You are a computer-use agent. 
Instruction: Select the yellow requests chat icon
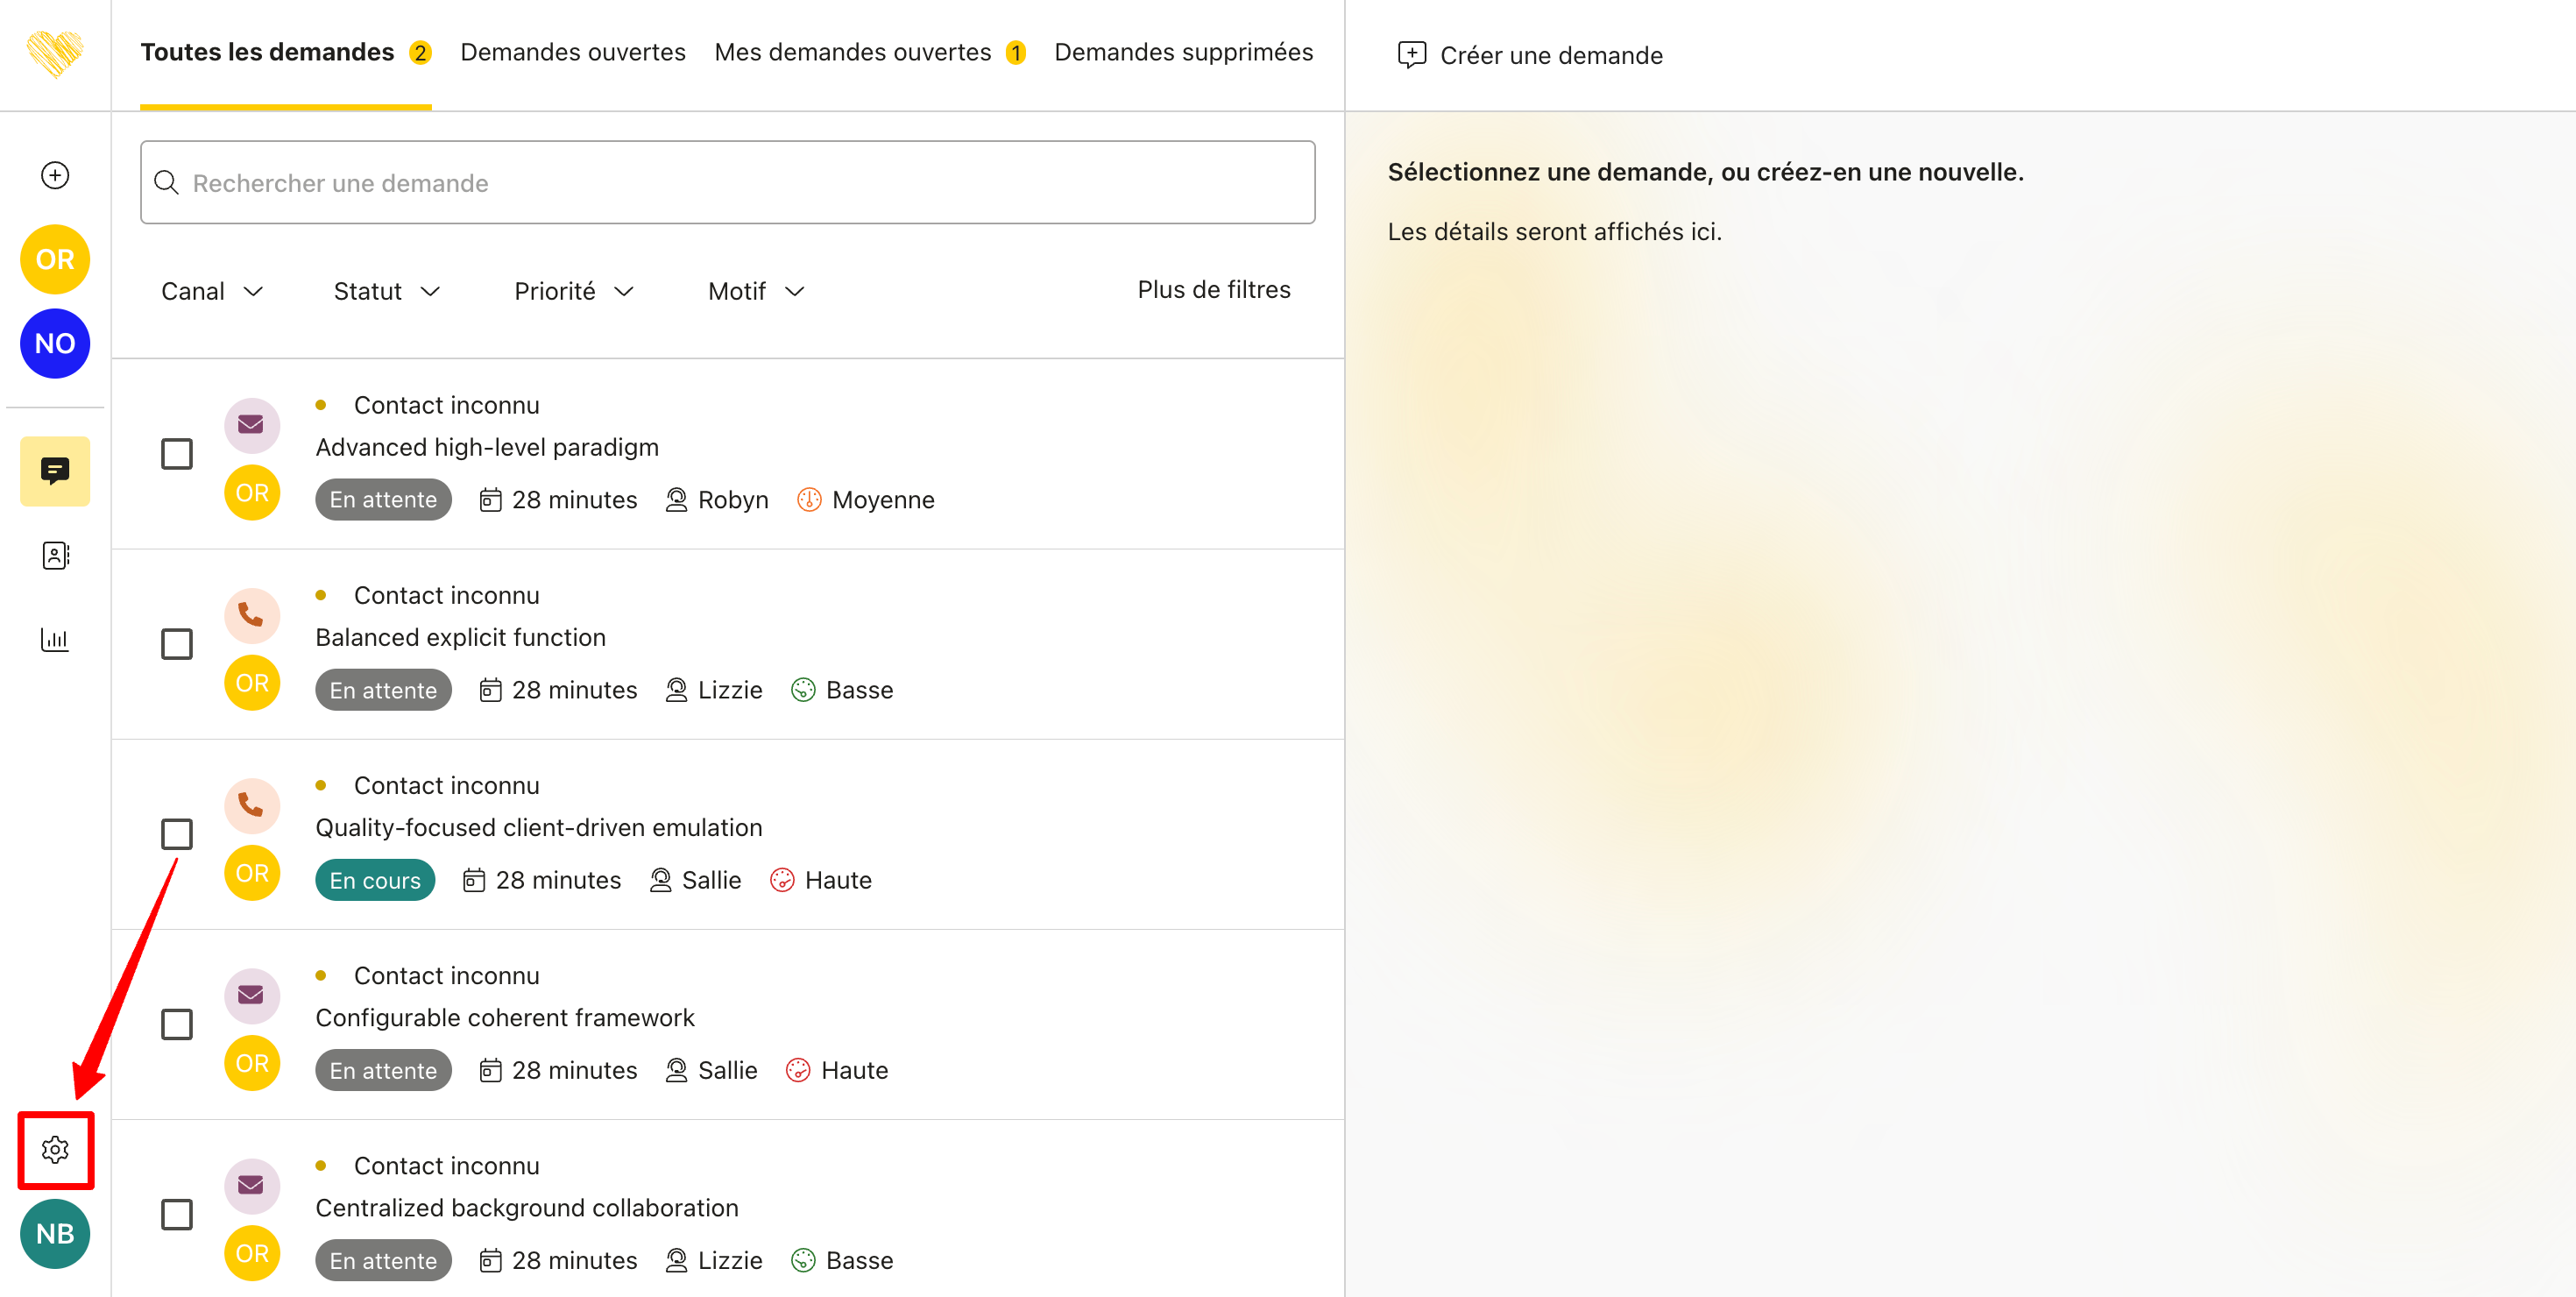55,470
